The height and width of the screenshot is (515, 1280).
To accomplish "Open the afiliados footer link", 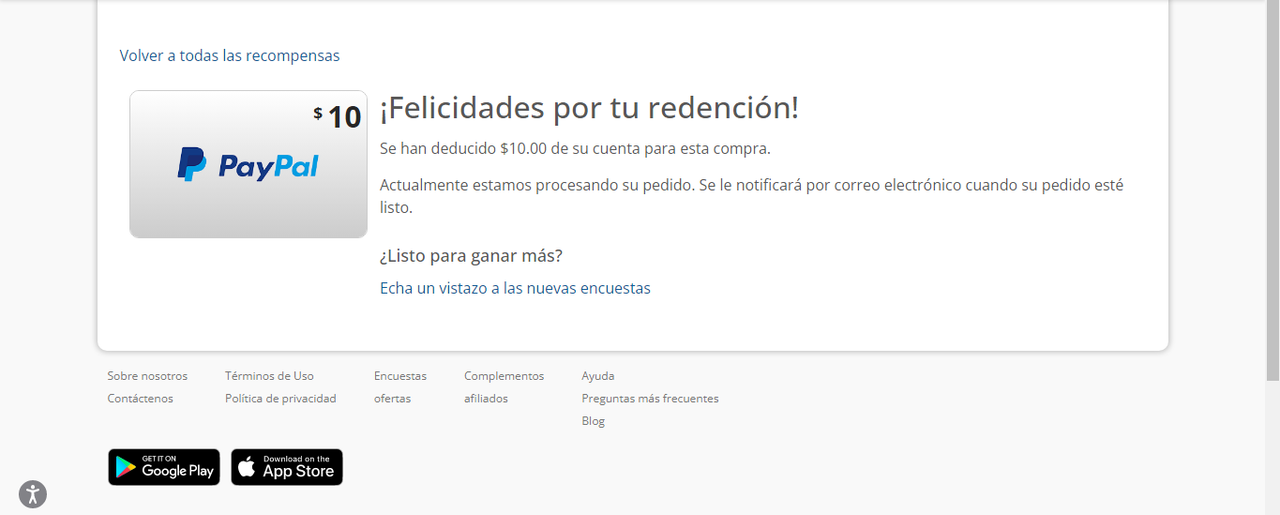I will [x=486, y=398].
